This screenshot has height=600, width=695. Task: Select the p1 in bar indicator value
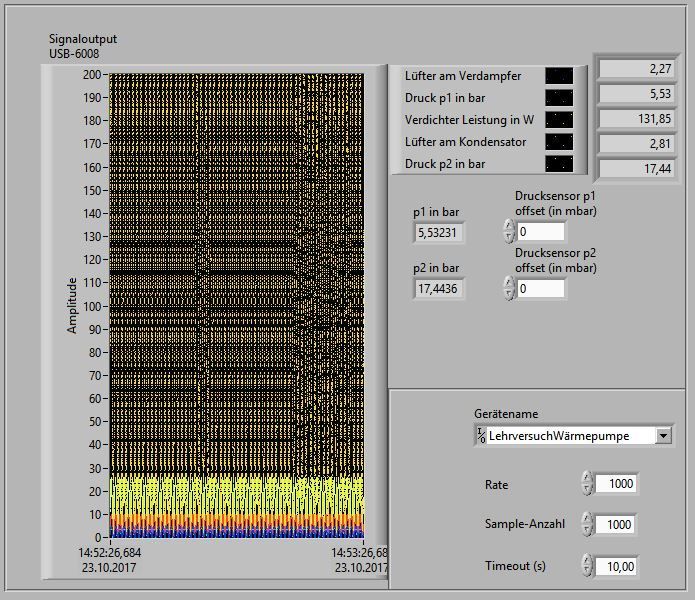click(438, 233)
